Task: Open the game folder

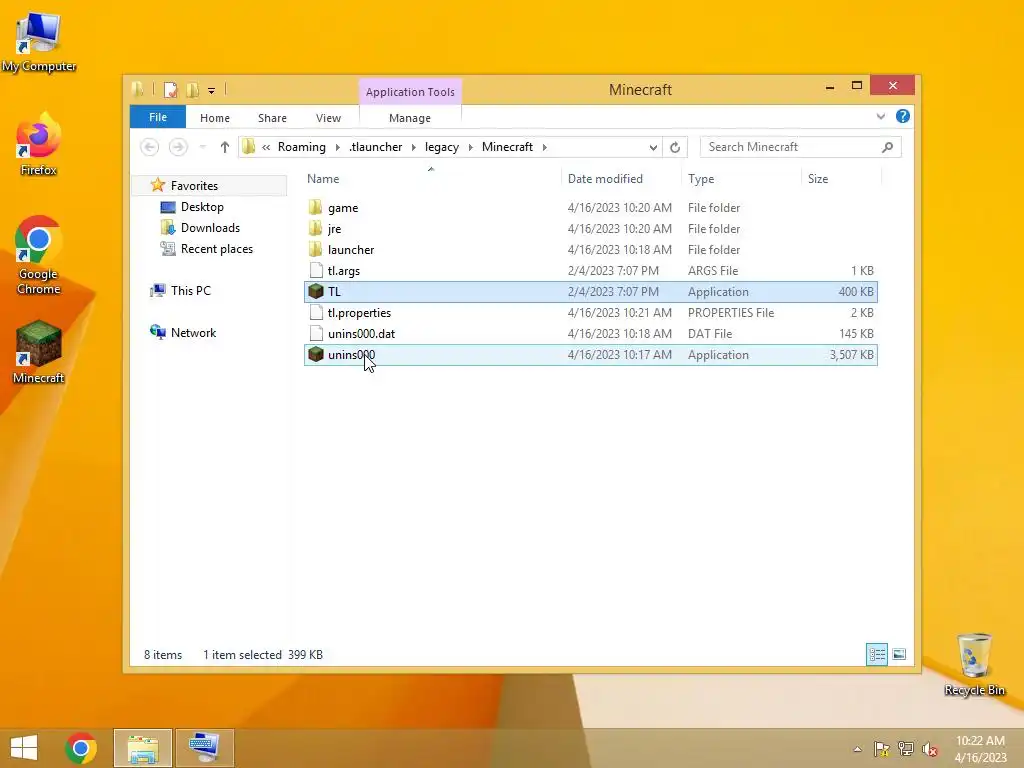Action: pyautogui.click(x=590, y=208)
